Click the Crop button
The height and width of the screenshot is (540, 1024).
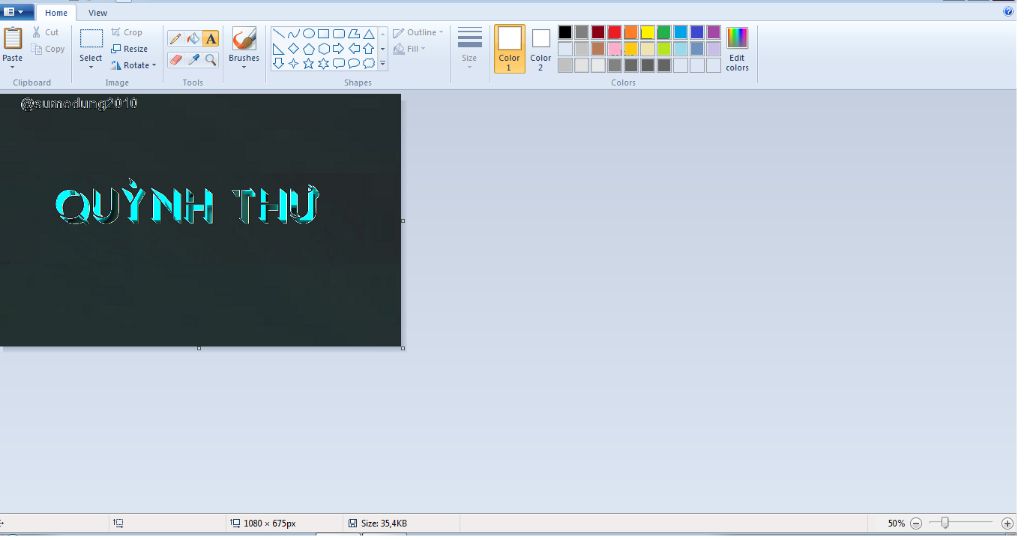point(127,32)
